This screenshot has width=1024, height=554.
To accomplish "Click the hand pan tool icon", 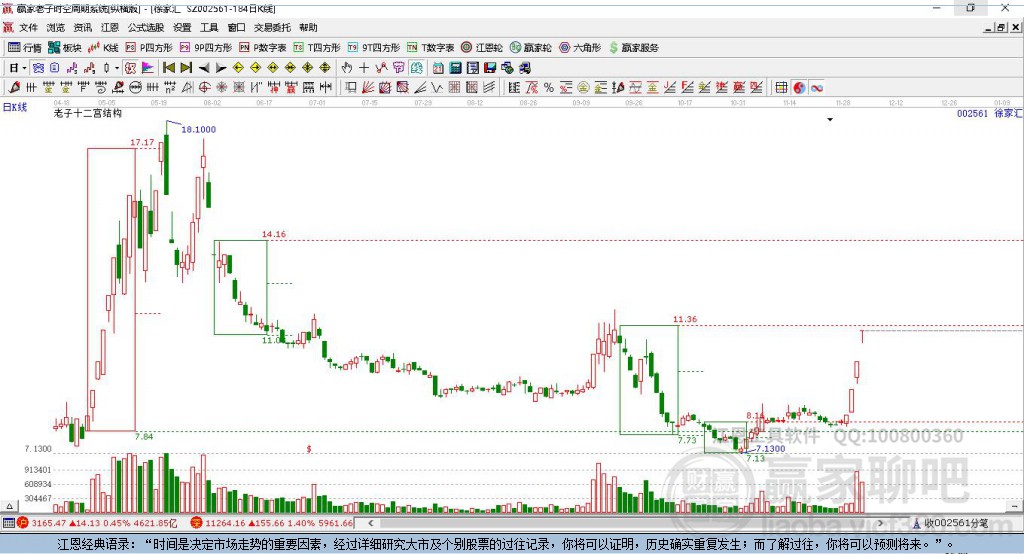I will (x=347, y=67).
